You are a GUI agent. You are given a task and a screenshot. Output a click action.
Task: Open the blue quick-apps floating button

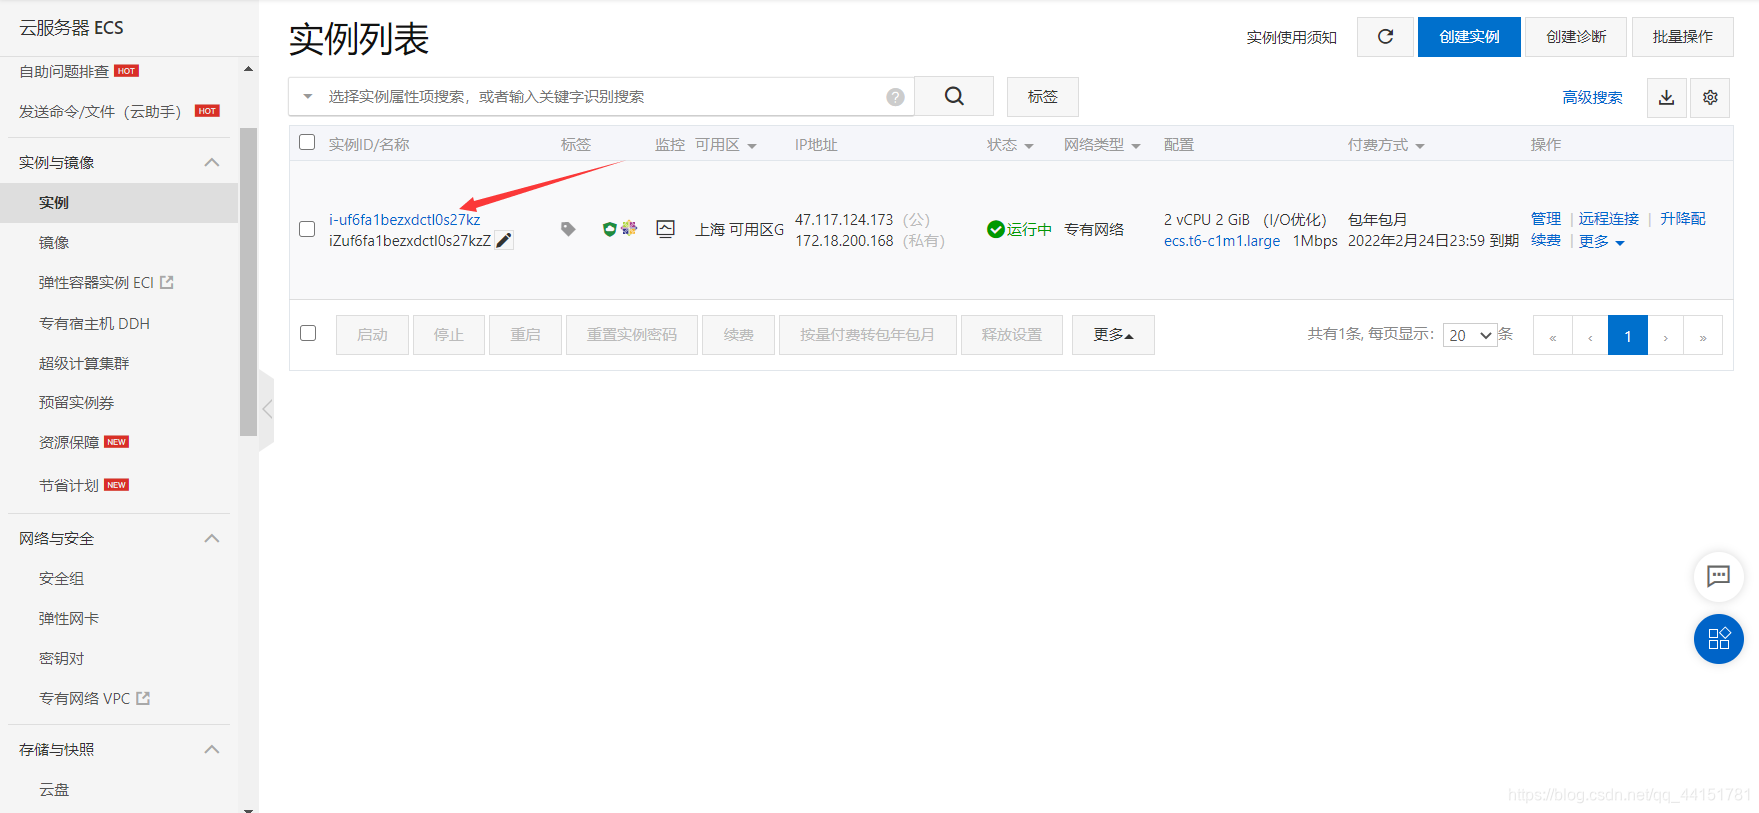[x=1718, y=639]
